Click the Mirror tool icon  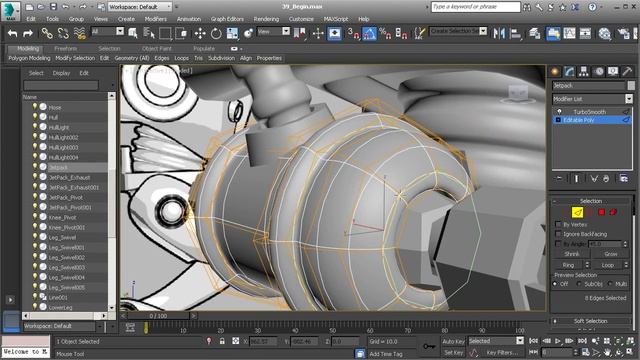499,33
